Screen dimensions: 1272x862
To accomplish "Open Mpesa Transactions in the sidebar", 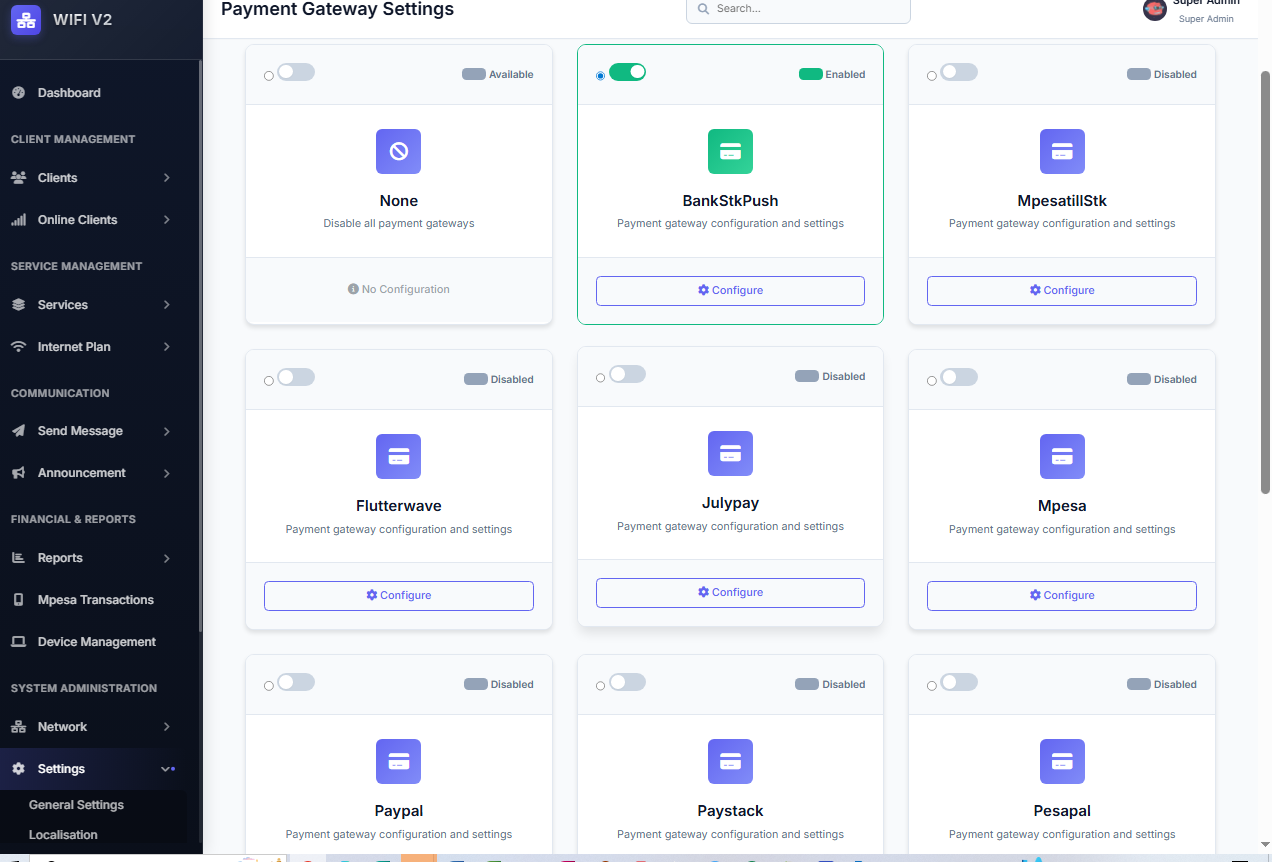I will [95, 600].
